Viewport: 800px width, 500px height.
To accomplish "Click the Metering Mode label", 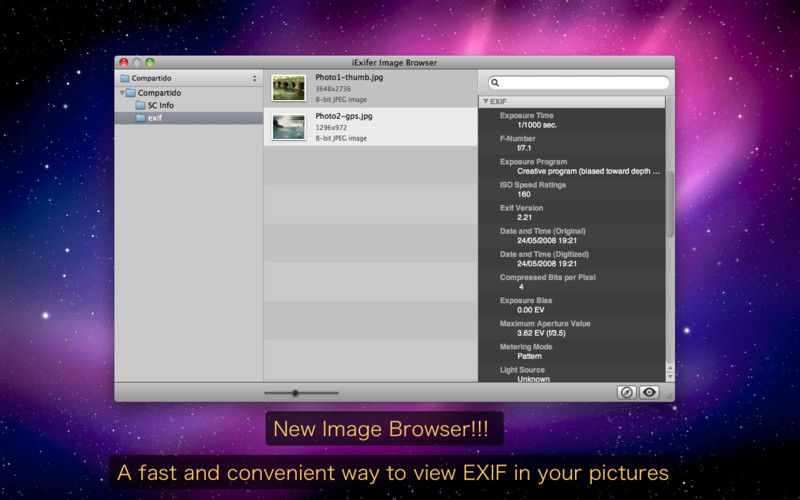I will (526, 346).
